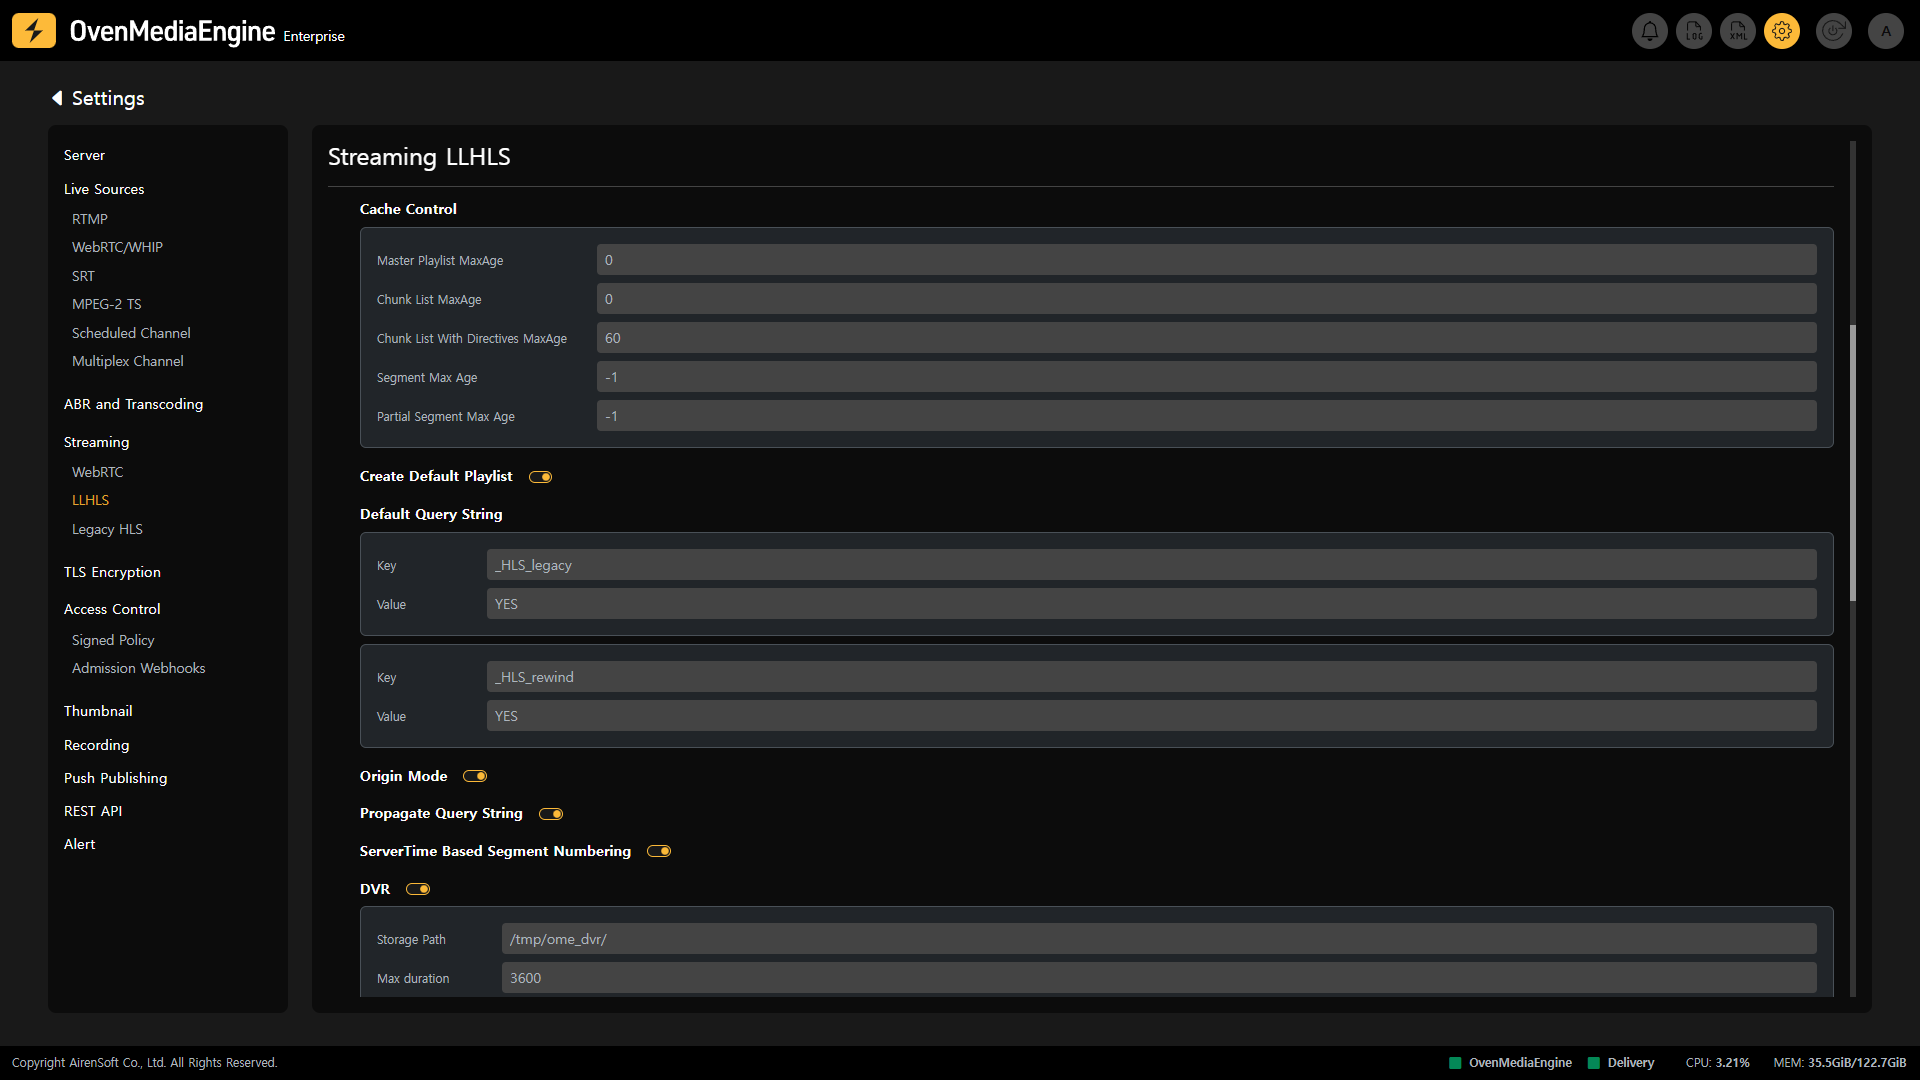
Task: Toggle the Create Default Playlist switch
Action: coord(541,477)
